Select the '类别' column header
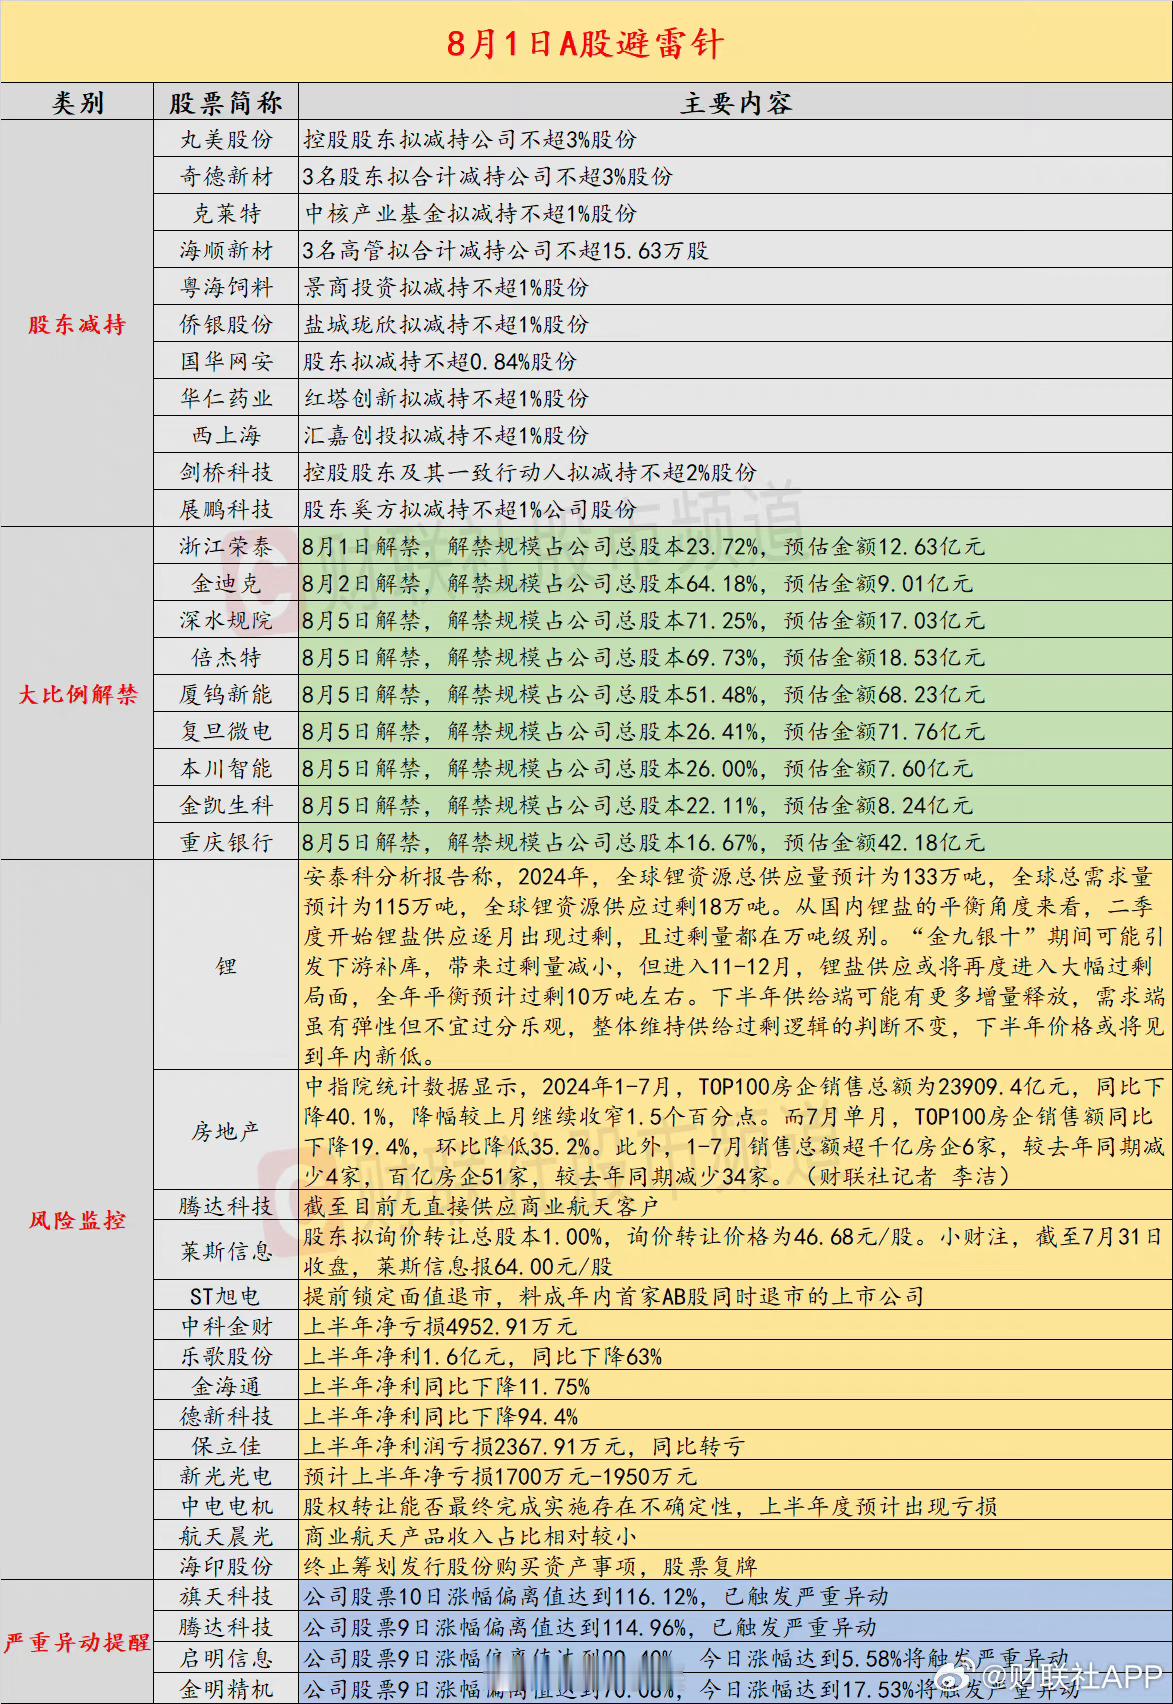This screenshot has height=1704, width=1173. (x=78, y=103)
